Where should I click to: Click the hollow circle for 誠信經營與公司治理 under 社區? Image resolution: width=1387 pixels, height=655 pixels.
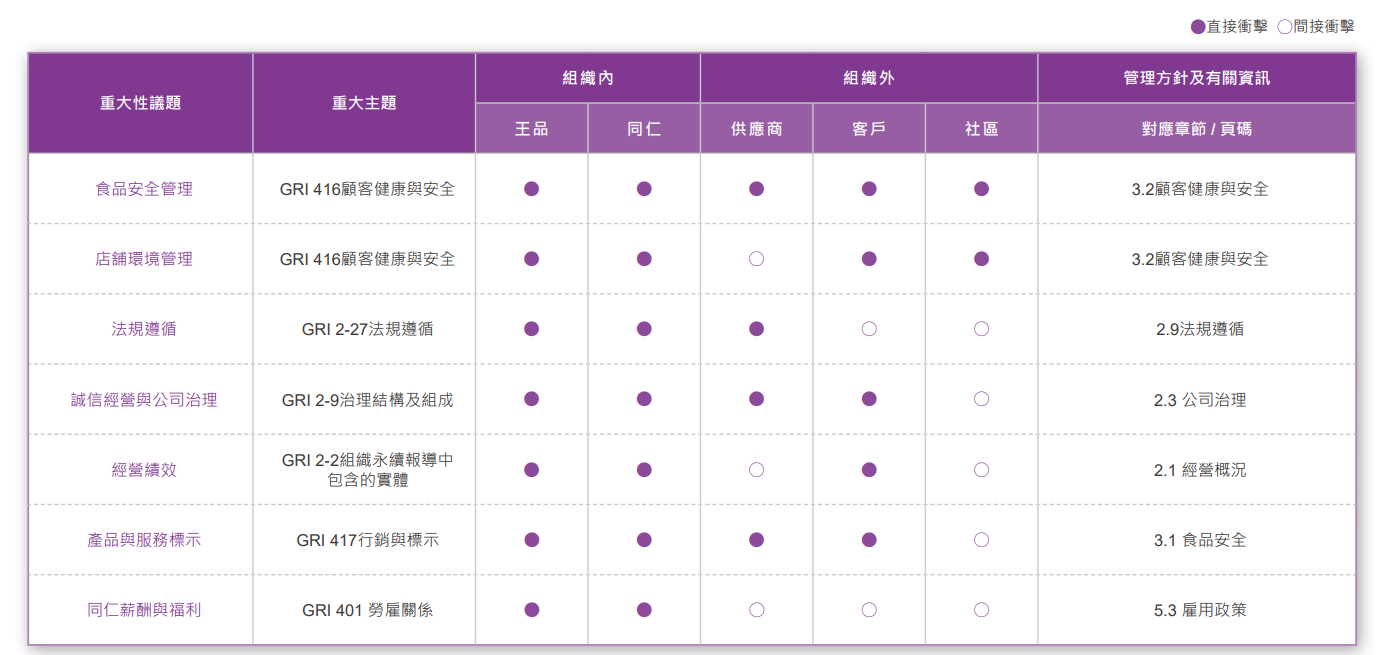click(x=981, y=399)
